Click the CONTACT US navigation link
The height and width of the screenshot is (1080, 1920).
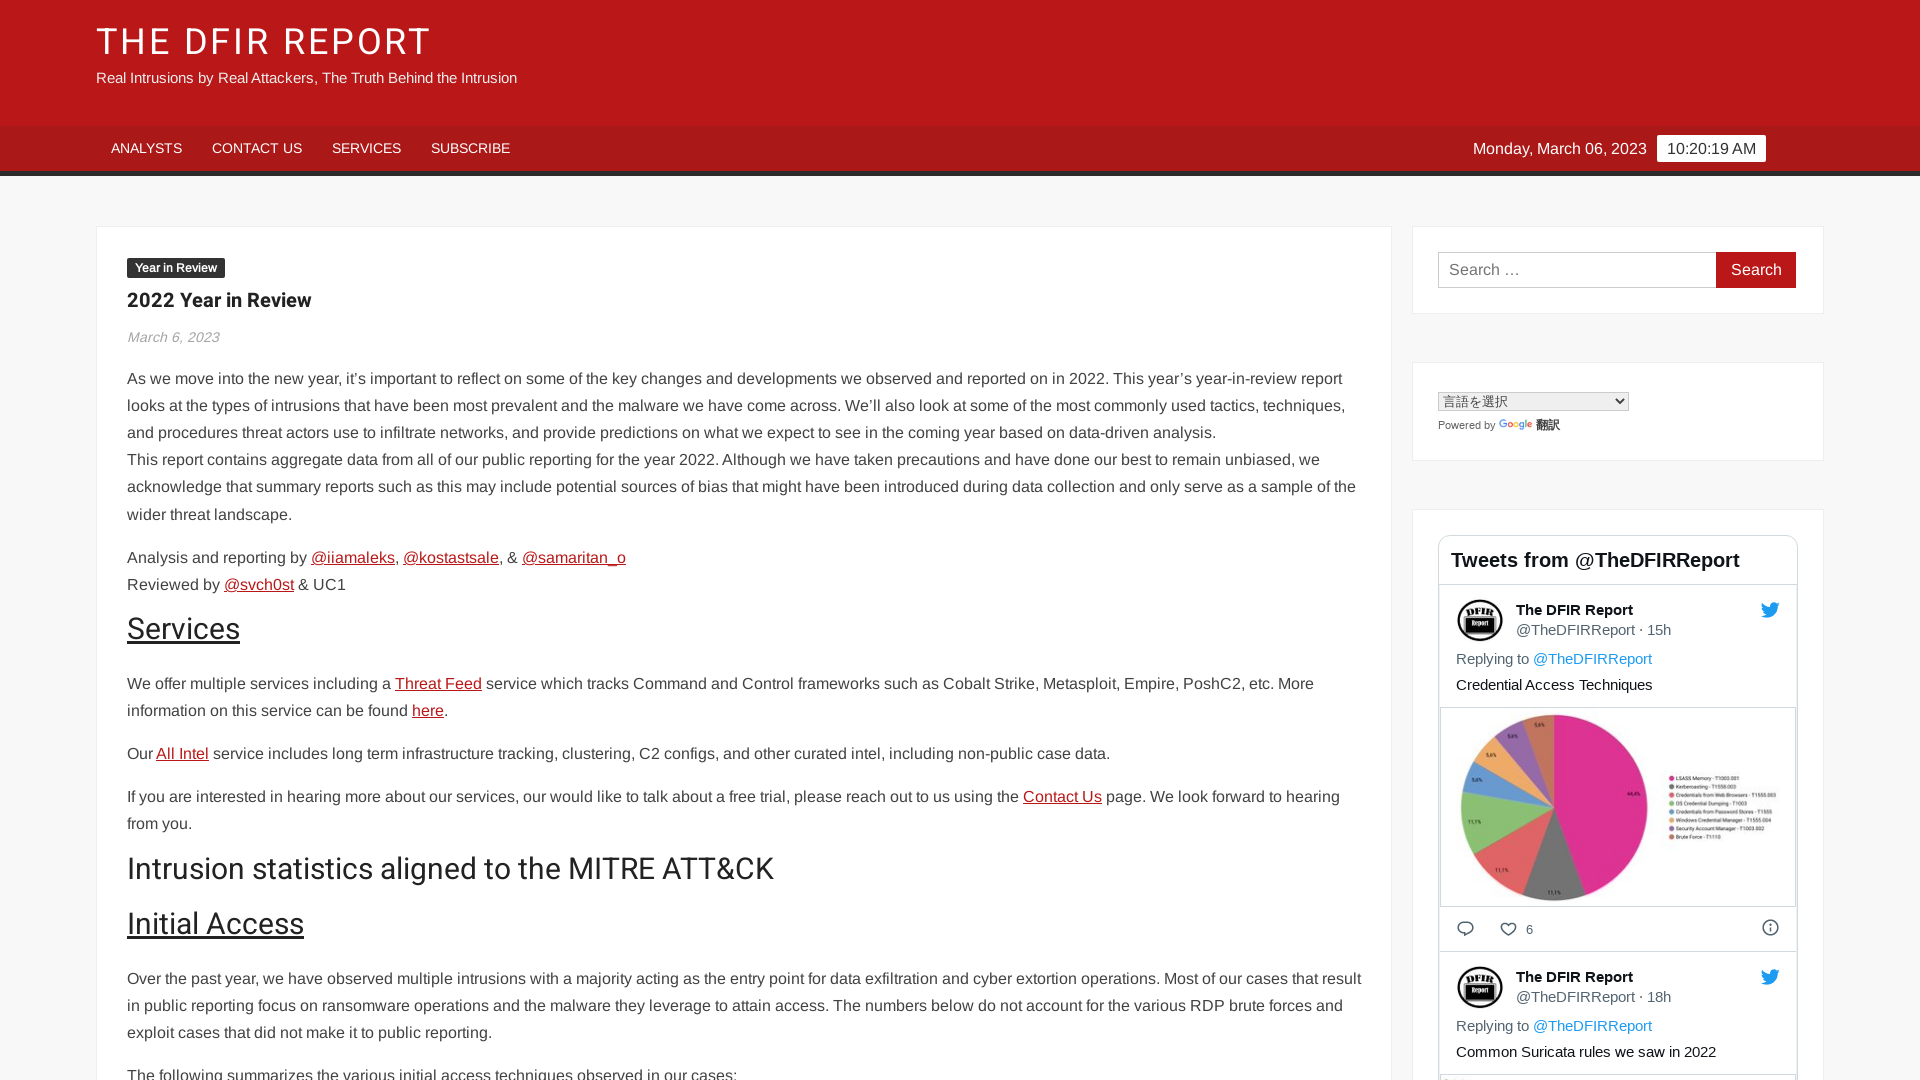point(257,148)
